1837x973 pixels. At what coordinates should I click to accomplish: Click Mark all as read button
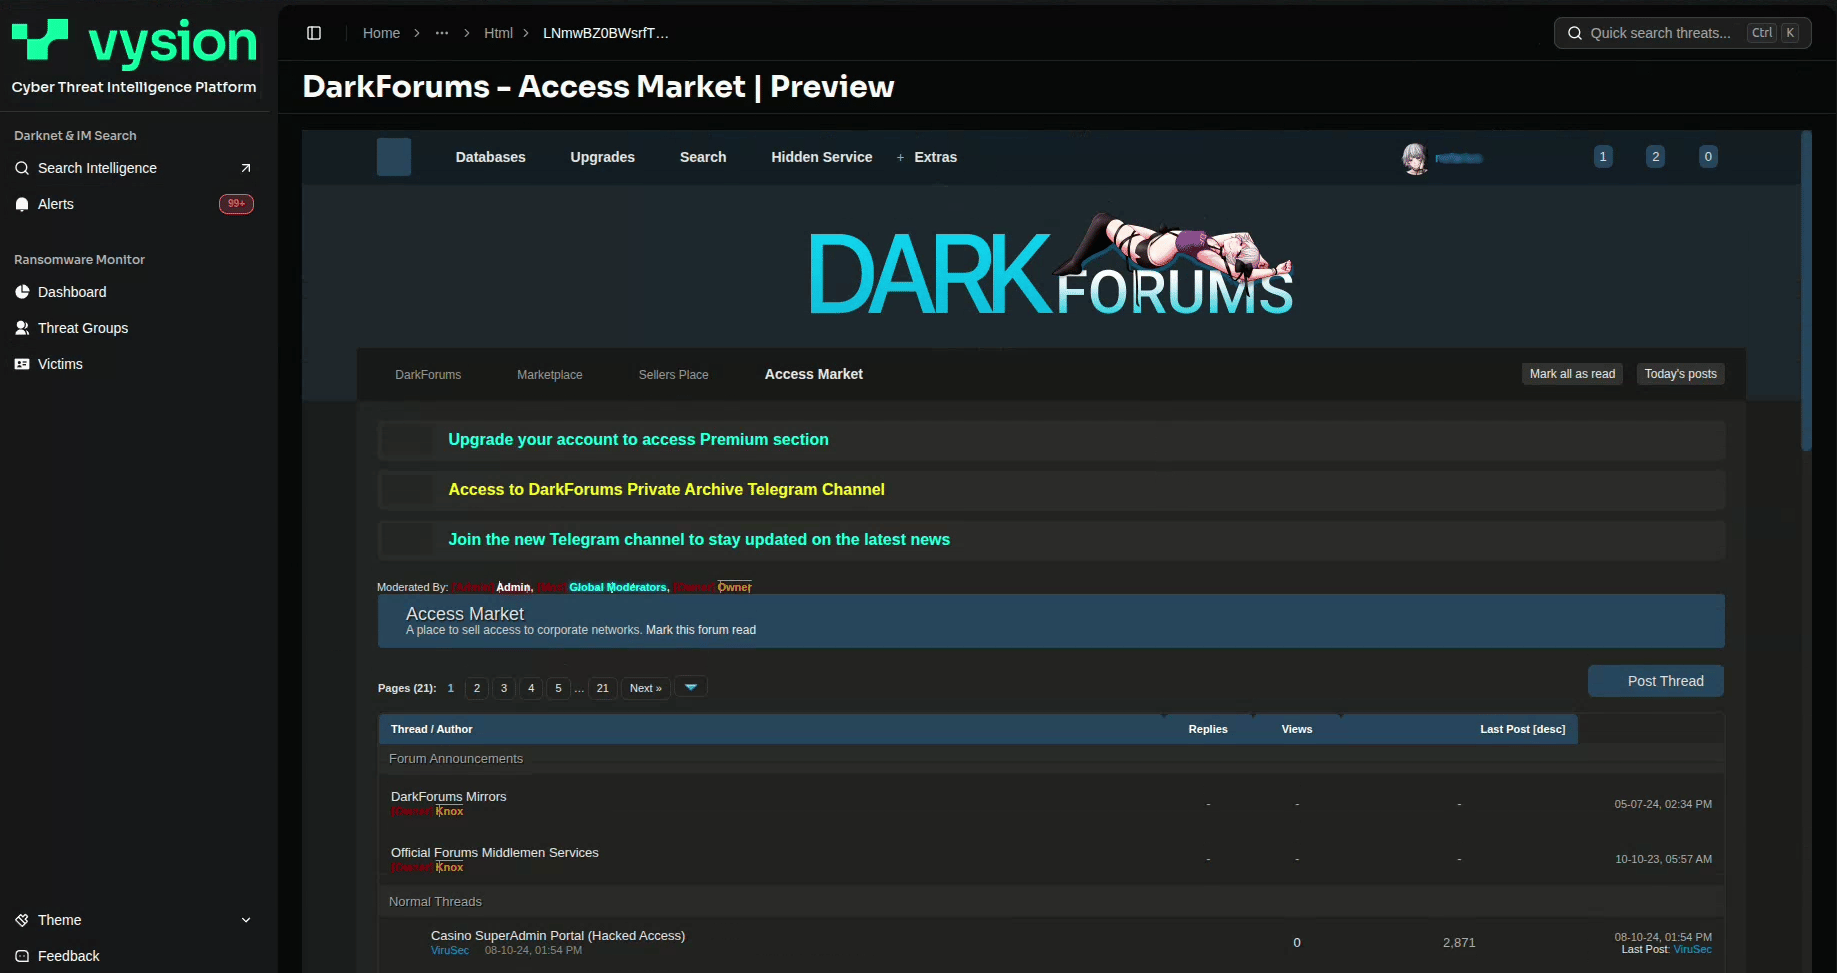coord(1572,374)
